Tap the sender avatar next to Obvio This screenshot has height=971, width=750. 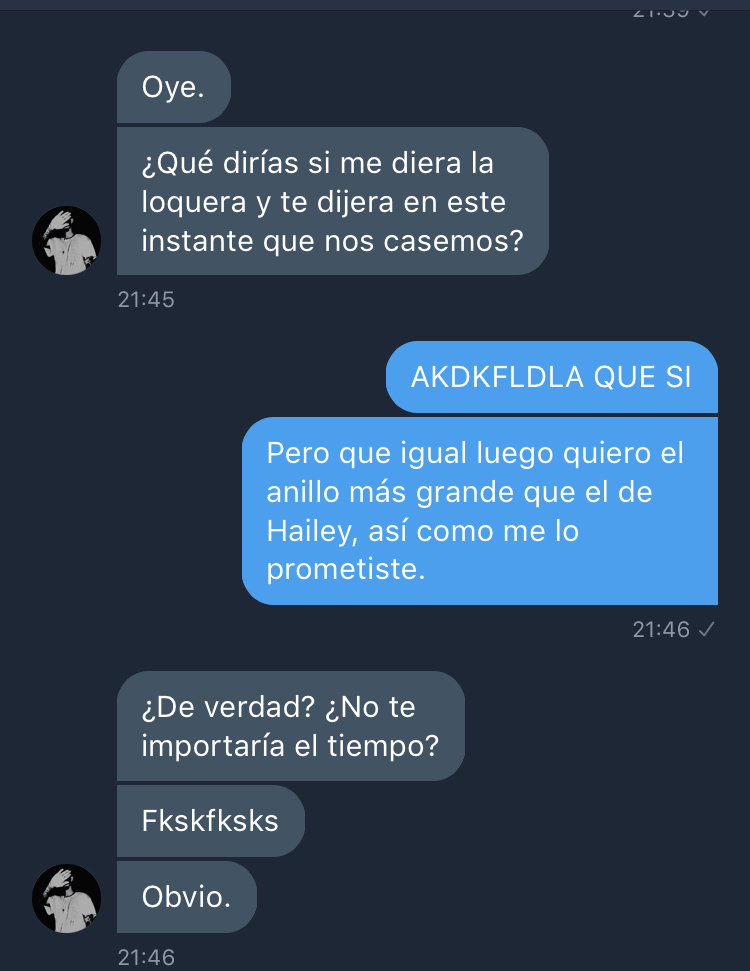point(66,898)
